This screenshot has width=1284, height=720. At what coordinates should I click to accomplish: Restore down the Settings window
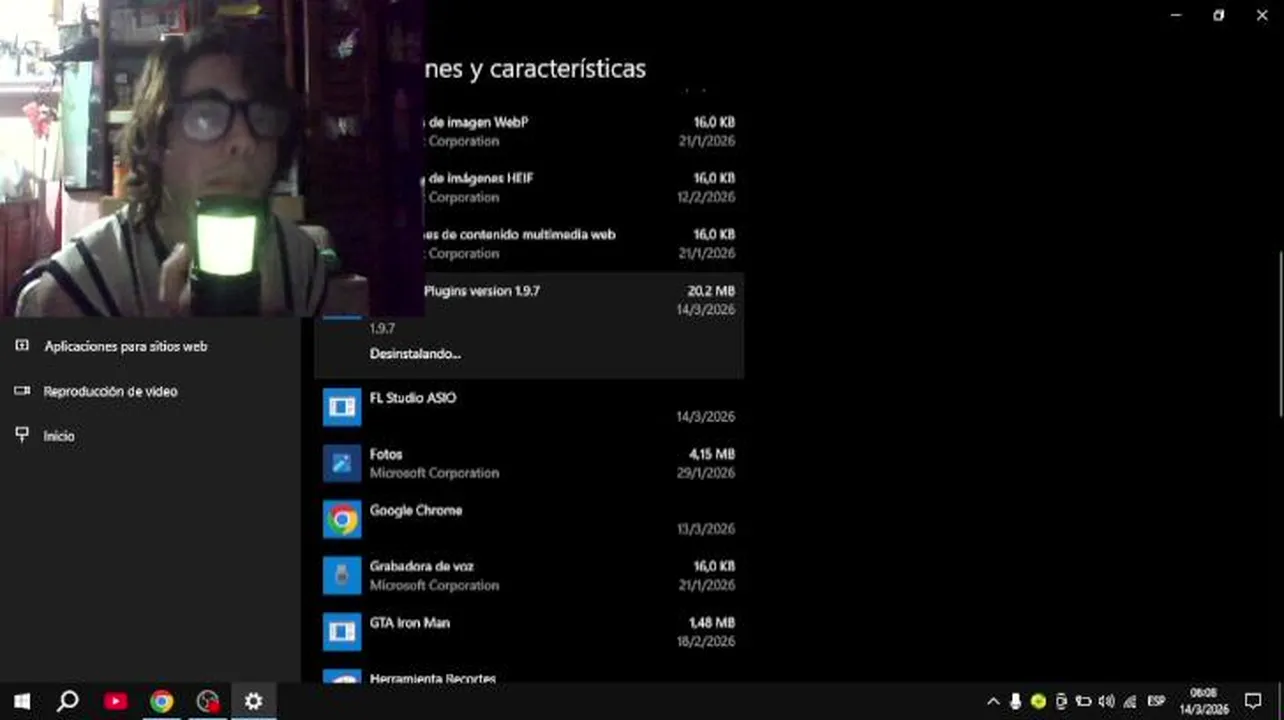(1218, 15)
